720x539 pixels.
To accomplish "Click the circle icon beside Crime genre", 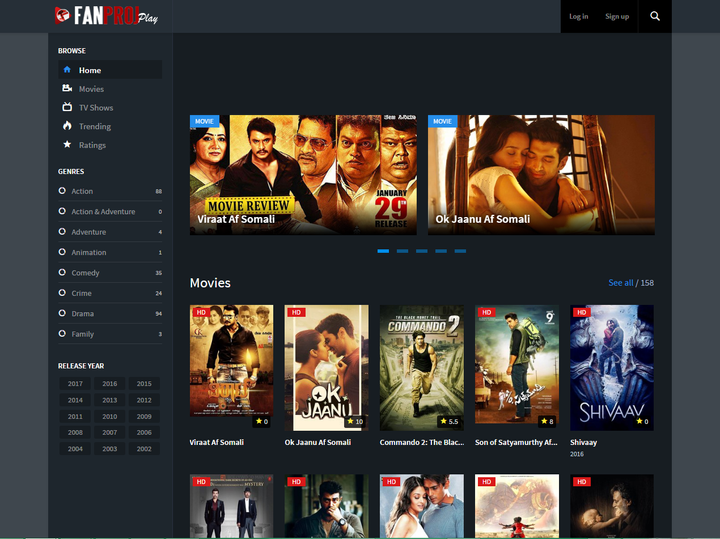I will [x=62, y=292].
